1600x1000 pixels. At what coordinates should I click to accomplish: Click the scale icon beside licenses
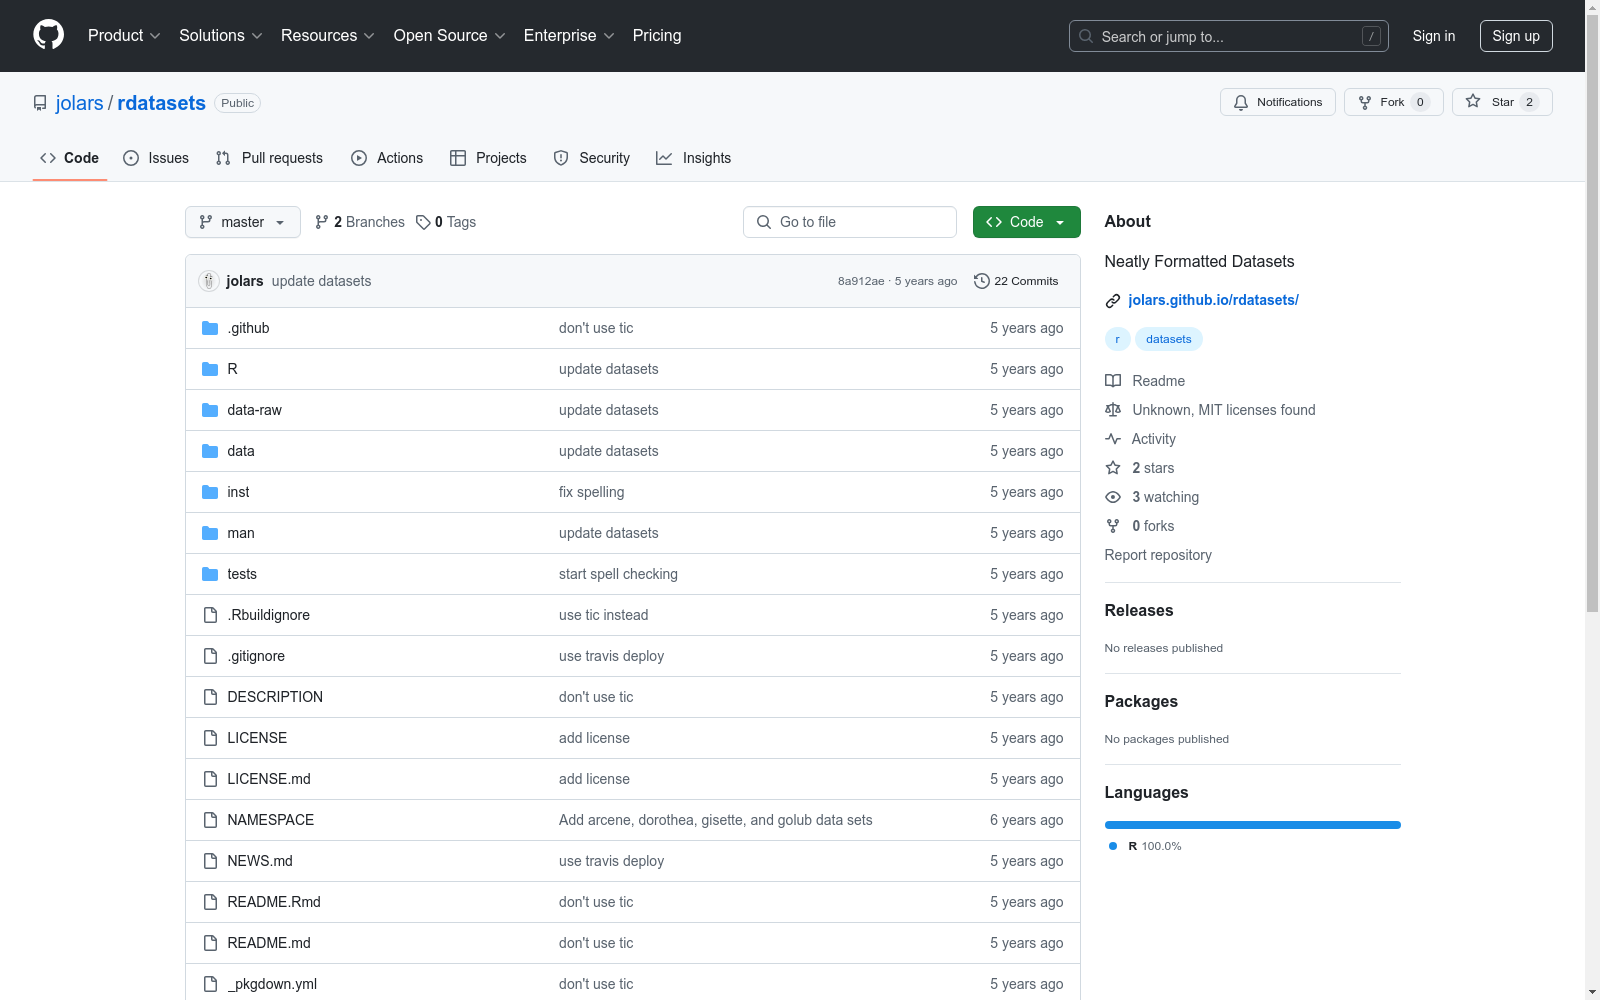click(x=1113, y=410)
